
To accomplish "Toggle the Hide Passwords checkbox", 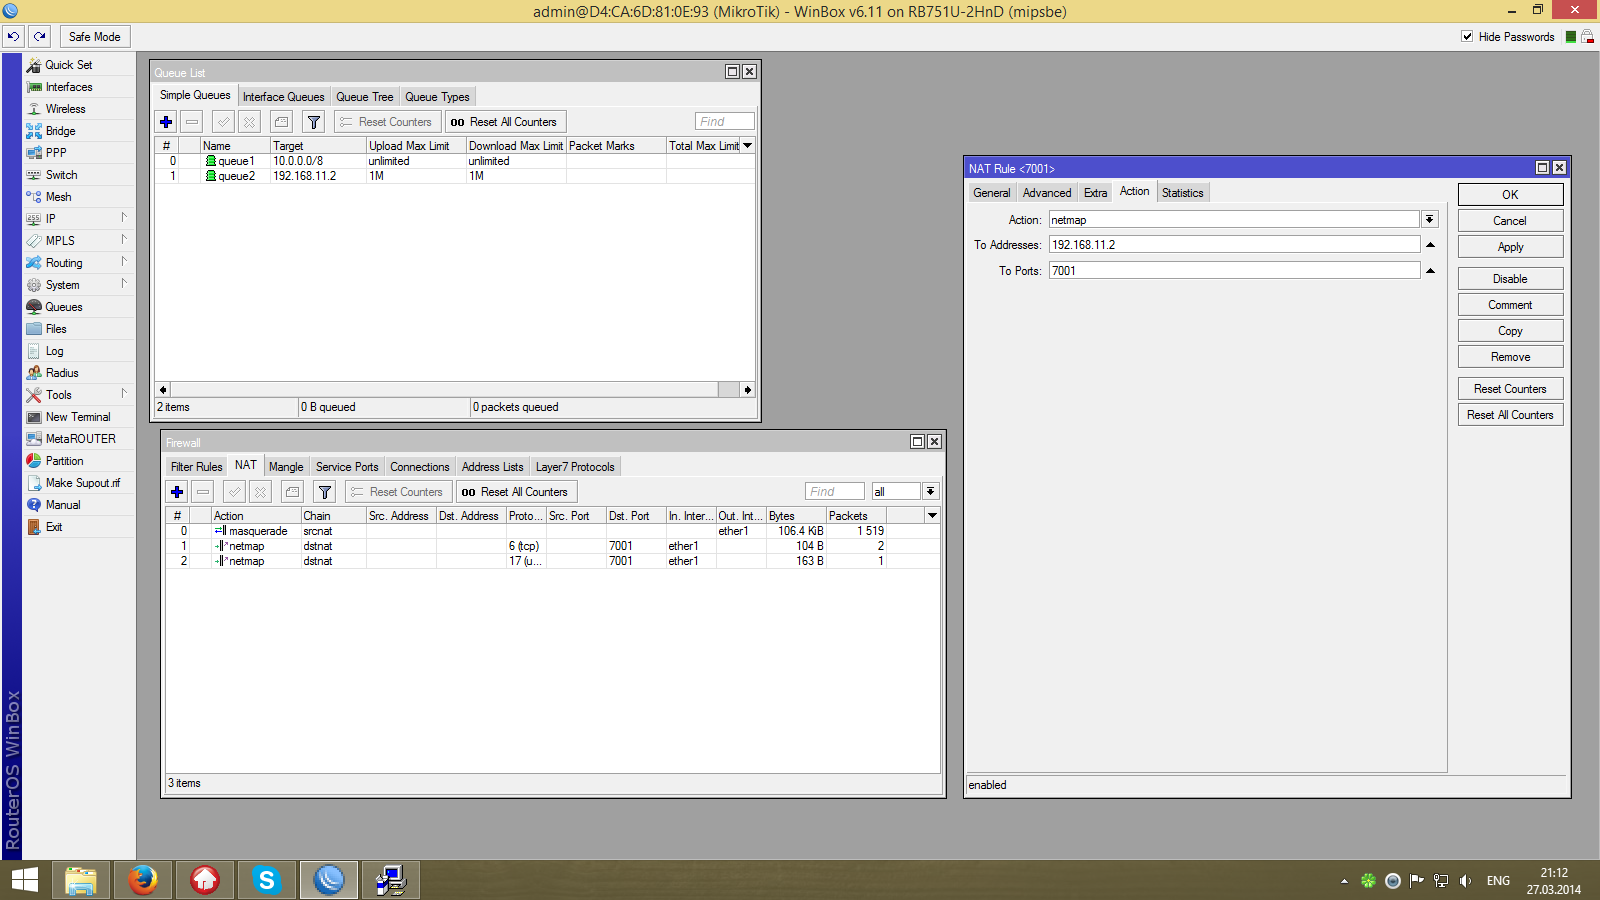I will (1467, 37).
